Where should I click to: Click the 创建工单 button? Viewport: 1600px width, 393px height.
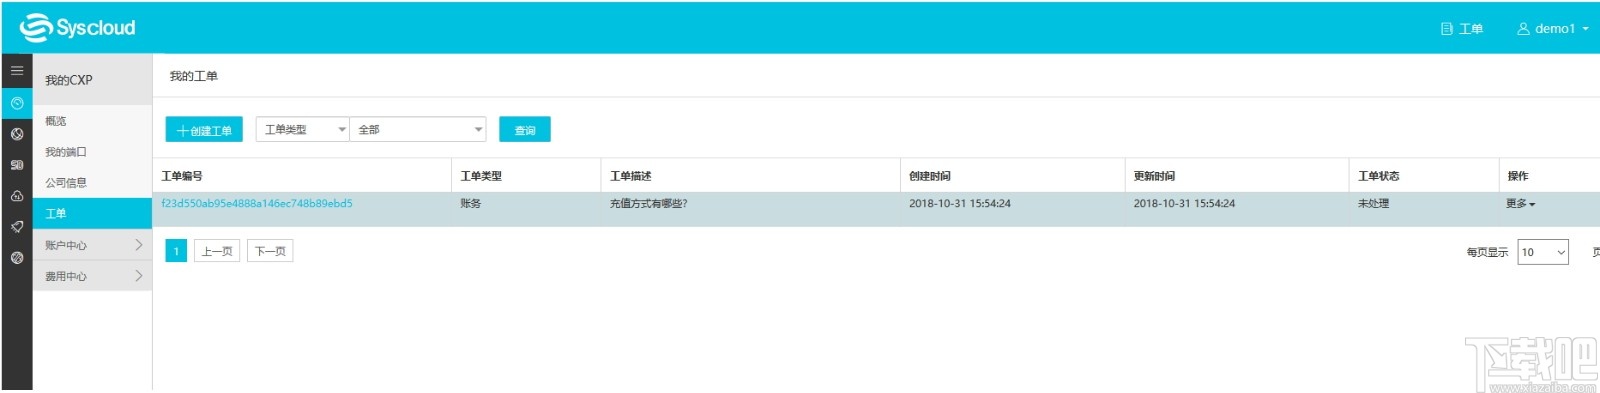tap(204, 130)
